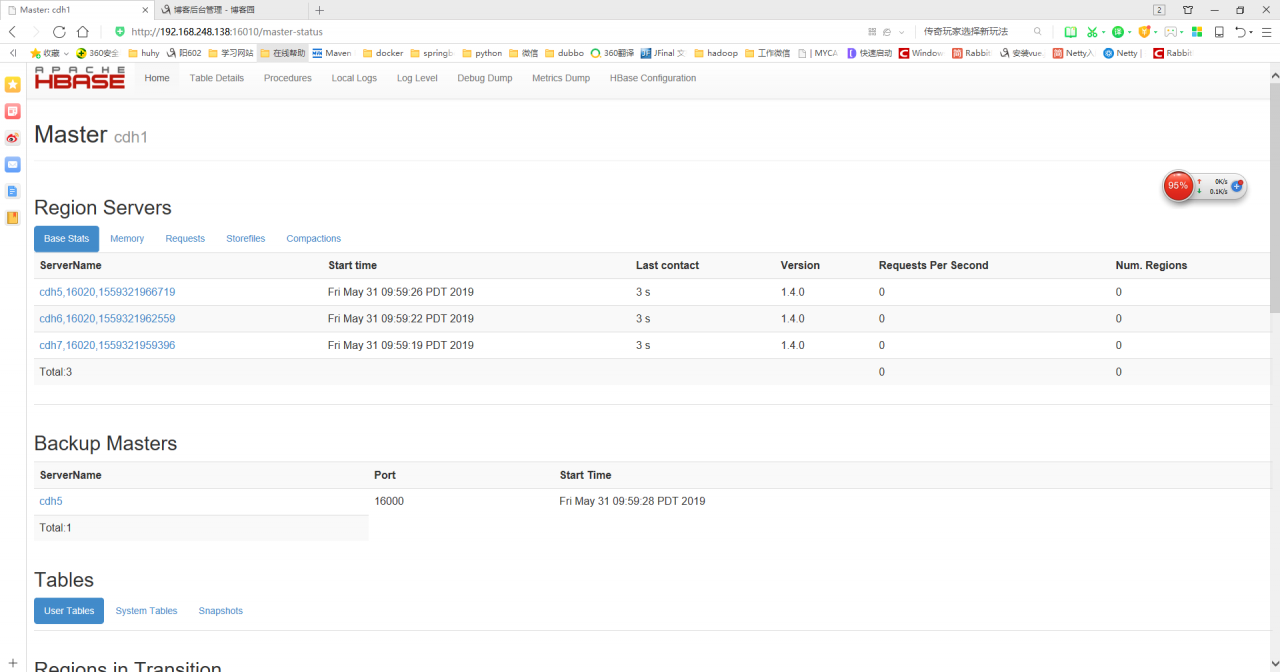Screen dimensions: 1280x672
Task: Switch to the Storefiles tab
Action: click(x=246, y=239)
